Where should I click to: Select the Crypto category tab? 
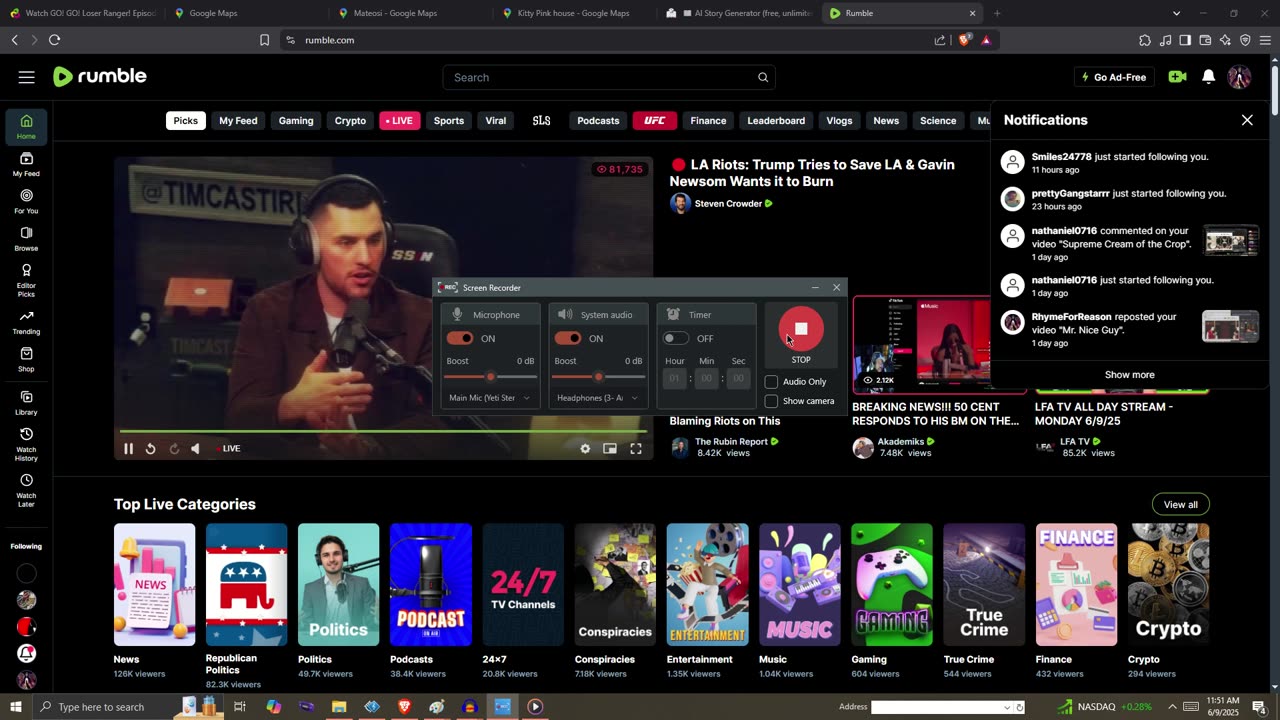tap(350, 121)
